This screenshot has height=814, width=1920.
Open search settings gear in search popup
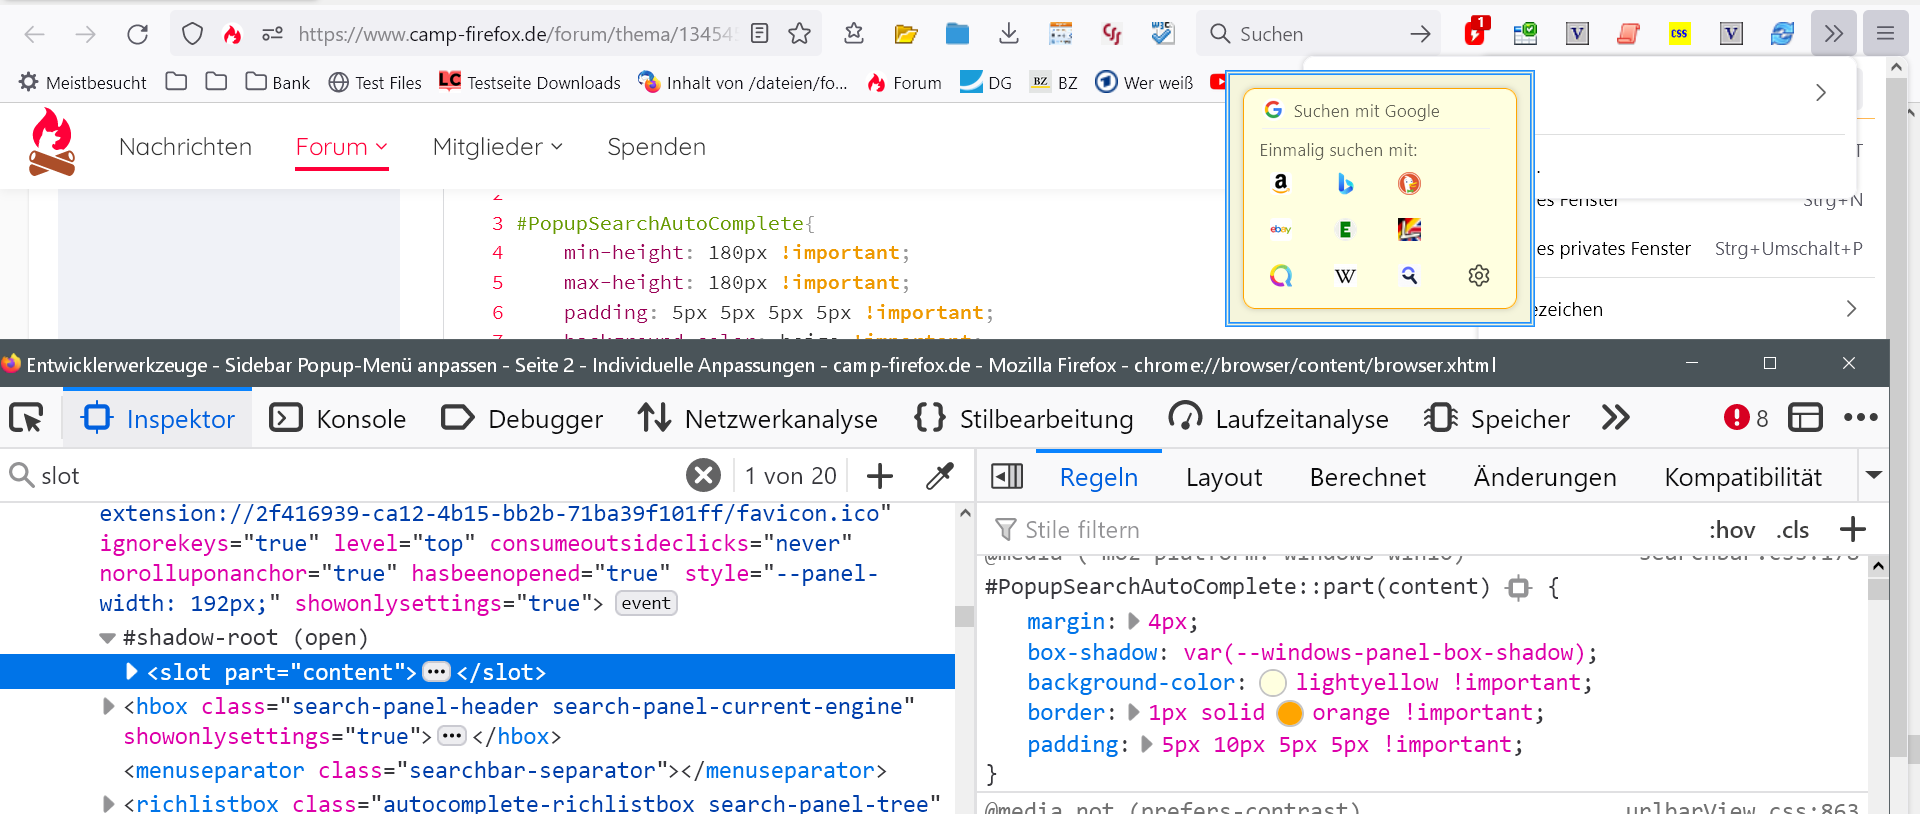click(1478, 276)
